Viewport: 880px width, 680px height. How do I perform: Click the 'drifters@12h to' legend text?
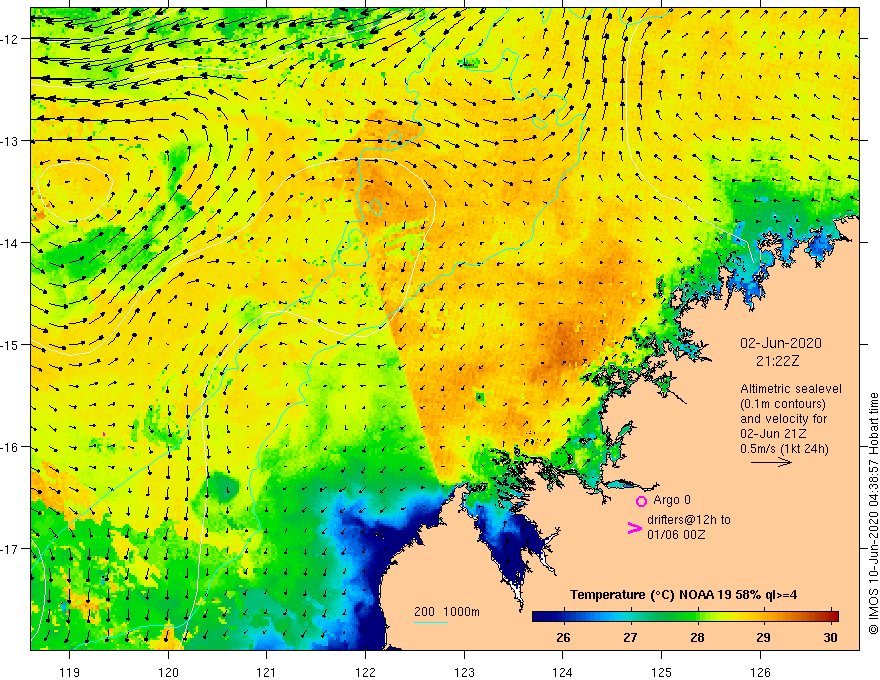pyautogui.click(x=689, y=520)
